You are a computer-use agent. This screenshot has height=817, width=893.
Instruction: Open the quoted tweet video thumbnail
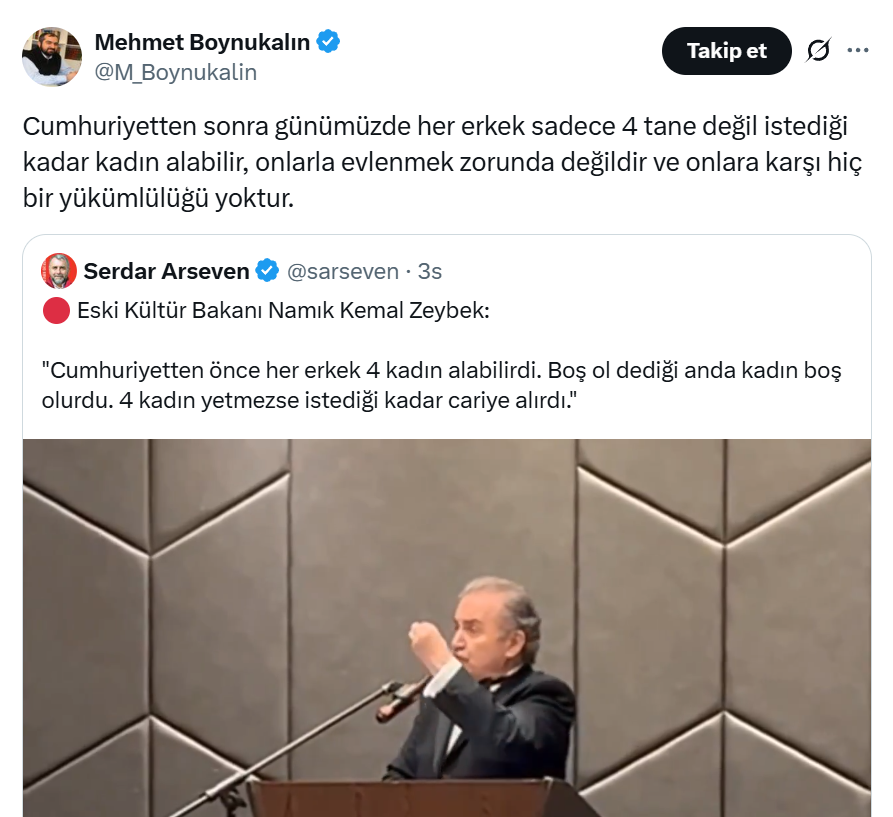pyautogui.click(x=447, y=627)
